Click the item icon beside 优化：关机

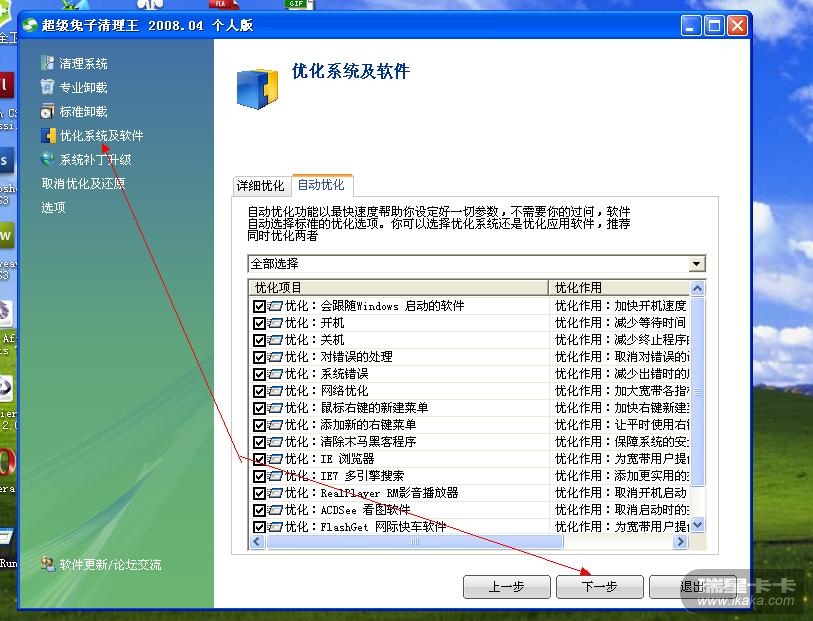pyautogui.click(x=275, y=340)
